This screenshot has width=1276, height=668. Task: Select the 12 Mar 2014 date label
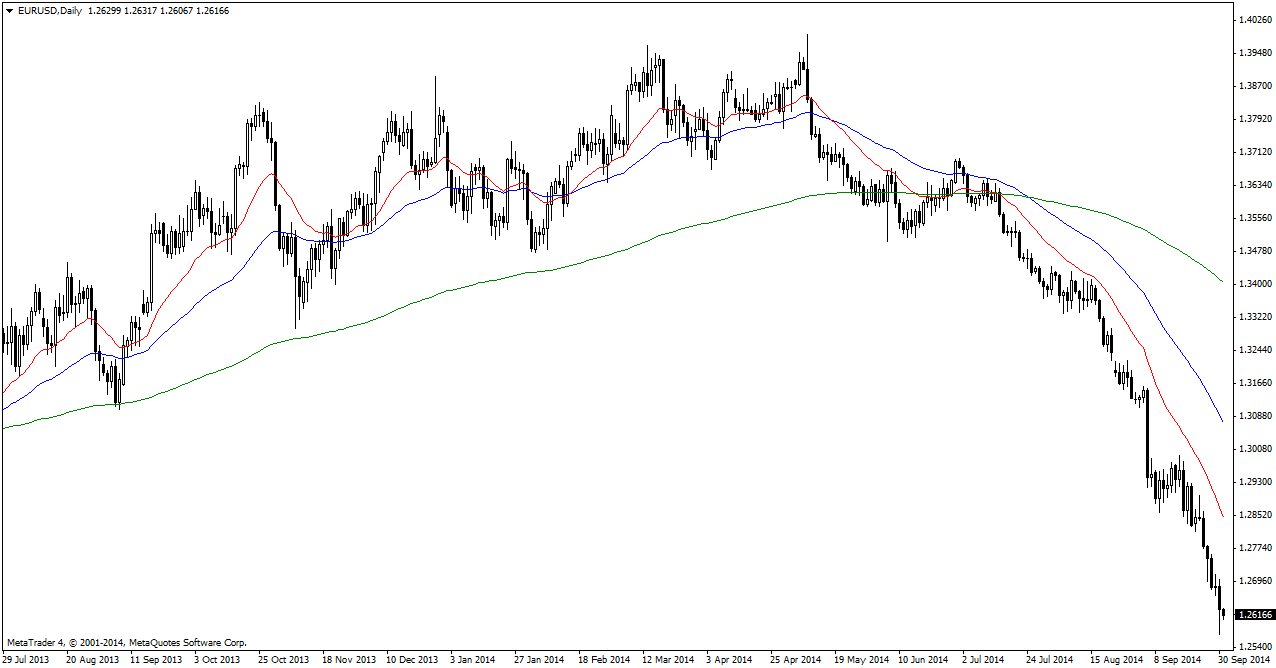tap(667, 660)
